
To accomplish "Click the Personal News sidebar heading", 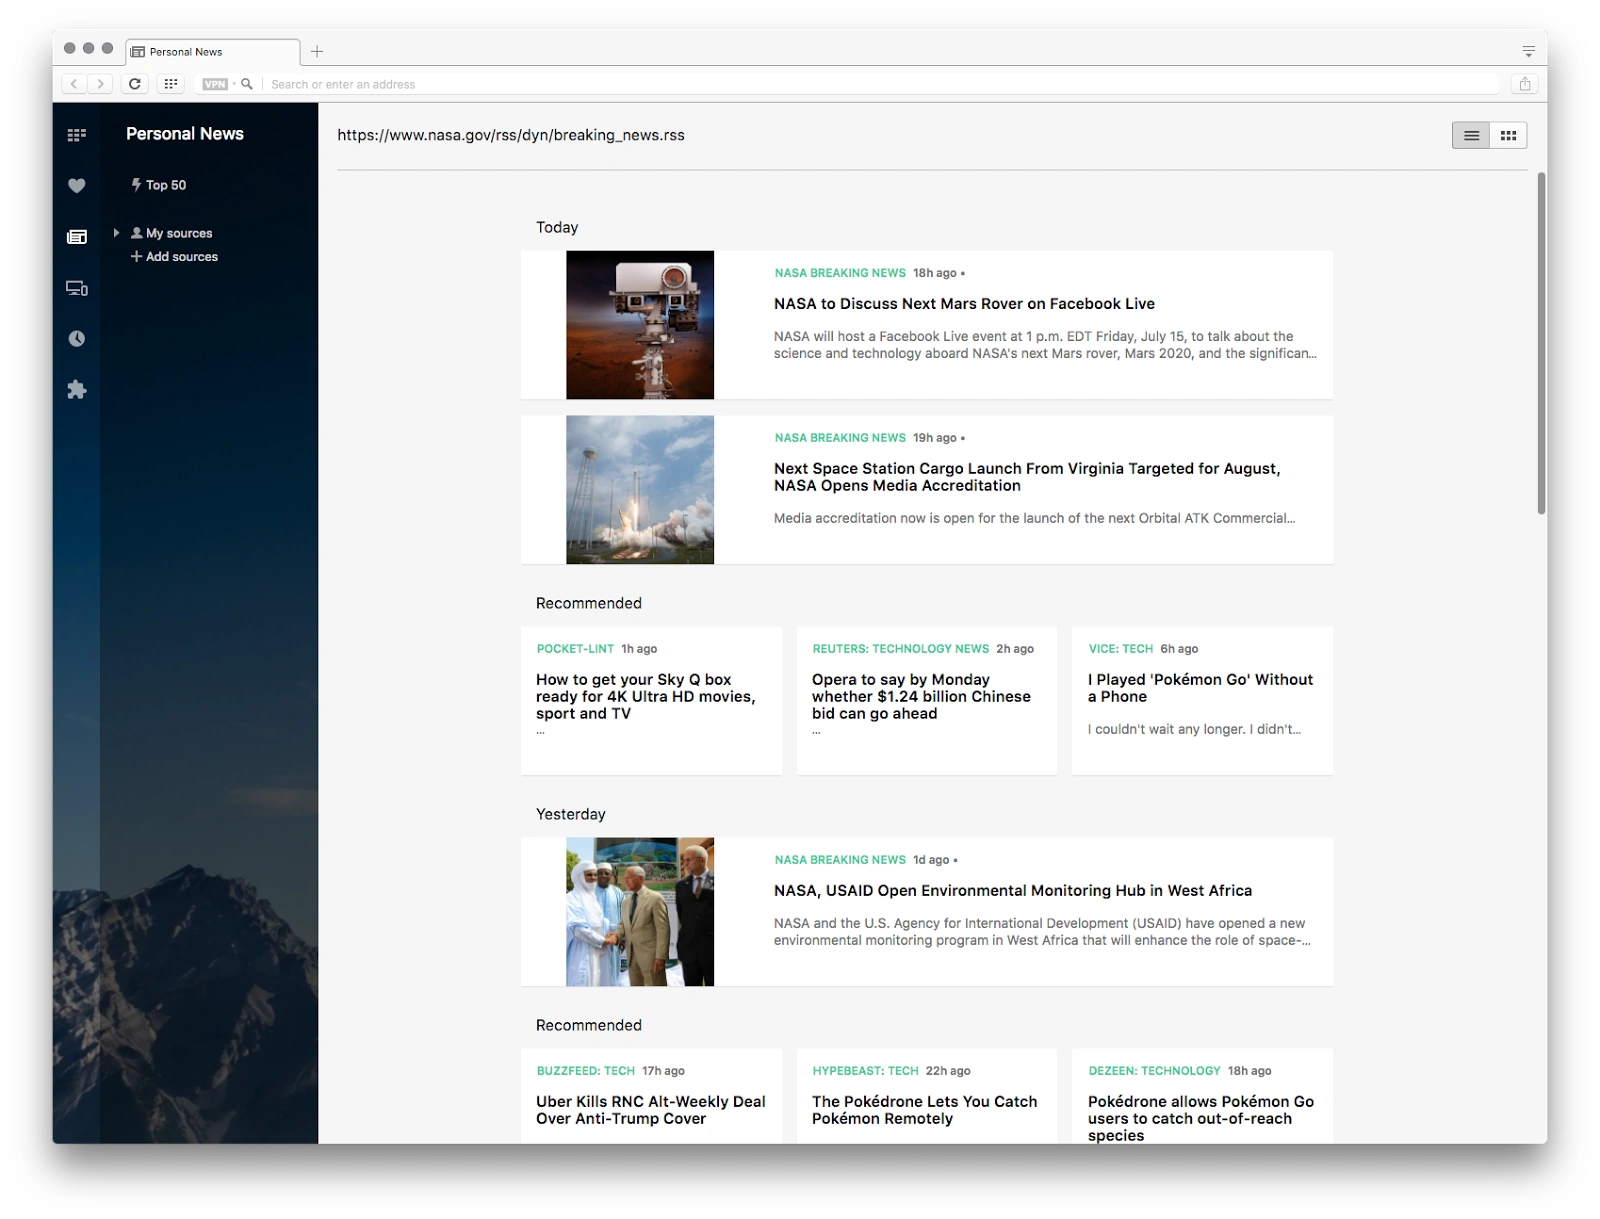I will 185,134.
